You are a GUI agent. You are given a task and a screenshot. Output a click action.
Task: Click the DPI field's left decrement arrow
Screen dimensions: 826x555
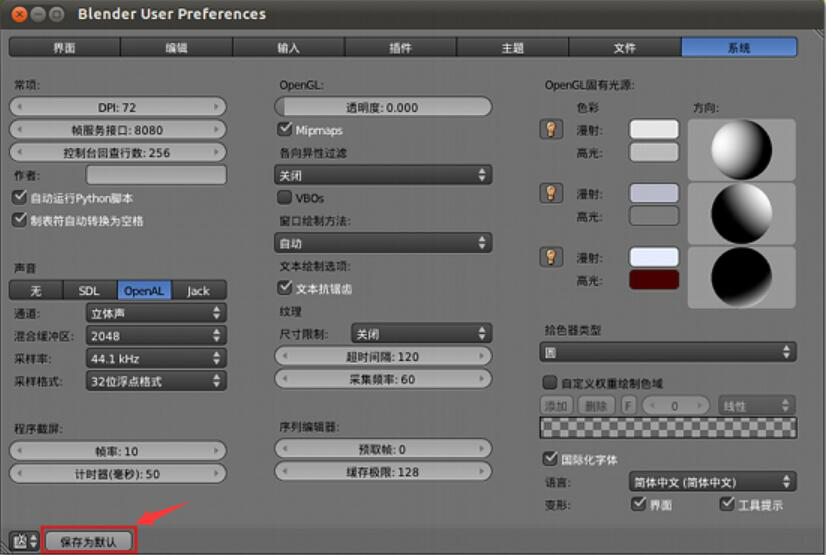(19, 107)
